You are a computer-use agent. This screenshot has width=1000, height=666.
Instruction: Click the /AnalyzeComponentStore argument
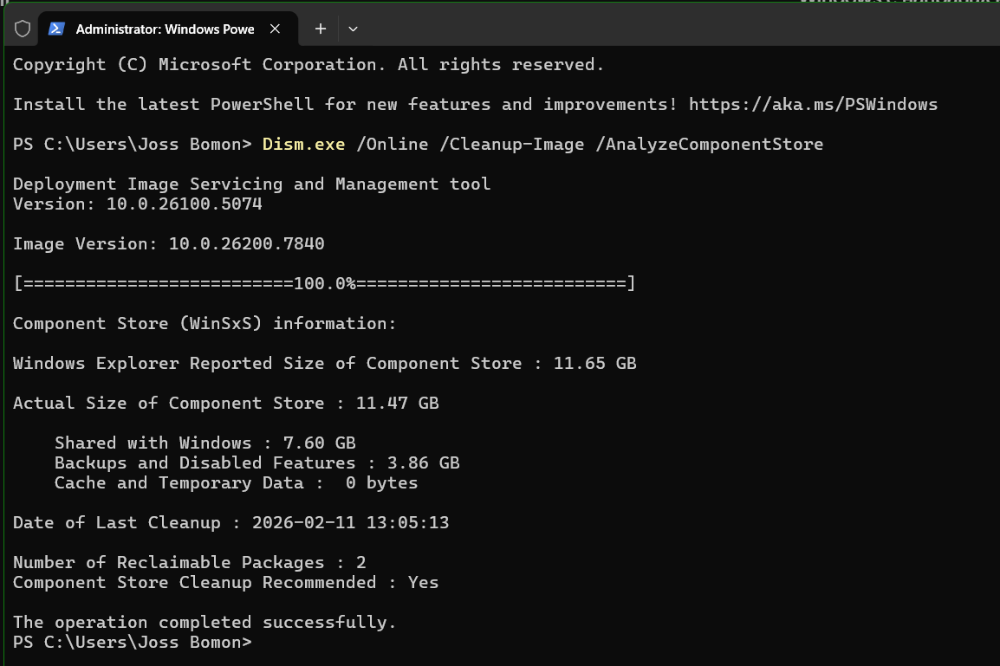point(709,144)
